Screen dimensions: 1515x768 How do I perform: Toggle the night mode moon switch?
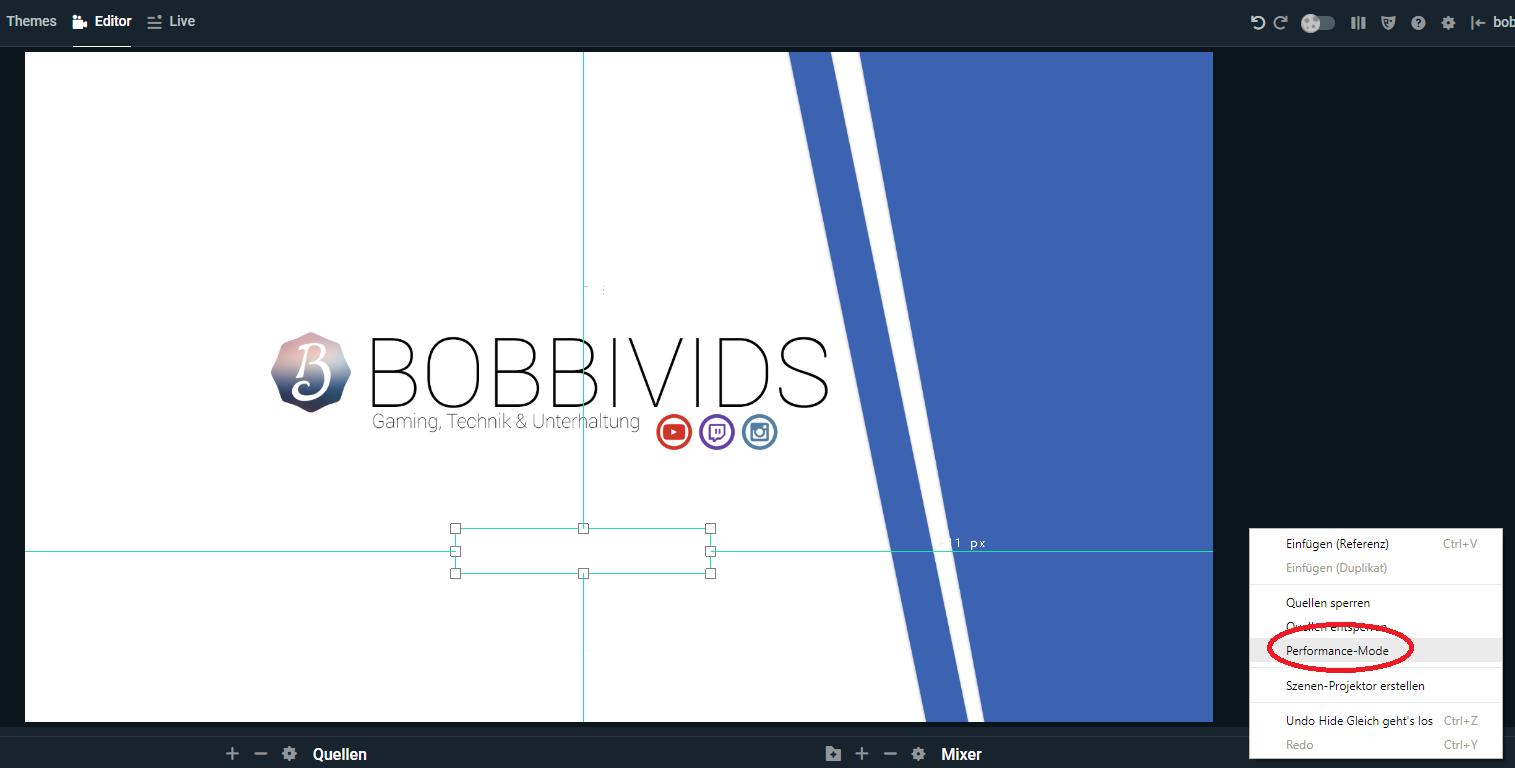point(1318,22)
